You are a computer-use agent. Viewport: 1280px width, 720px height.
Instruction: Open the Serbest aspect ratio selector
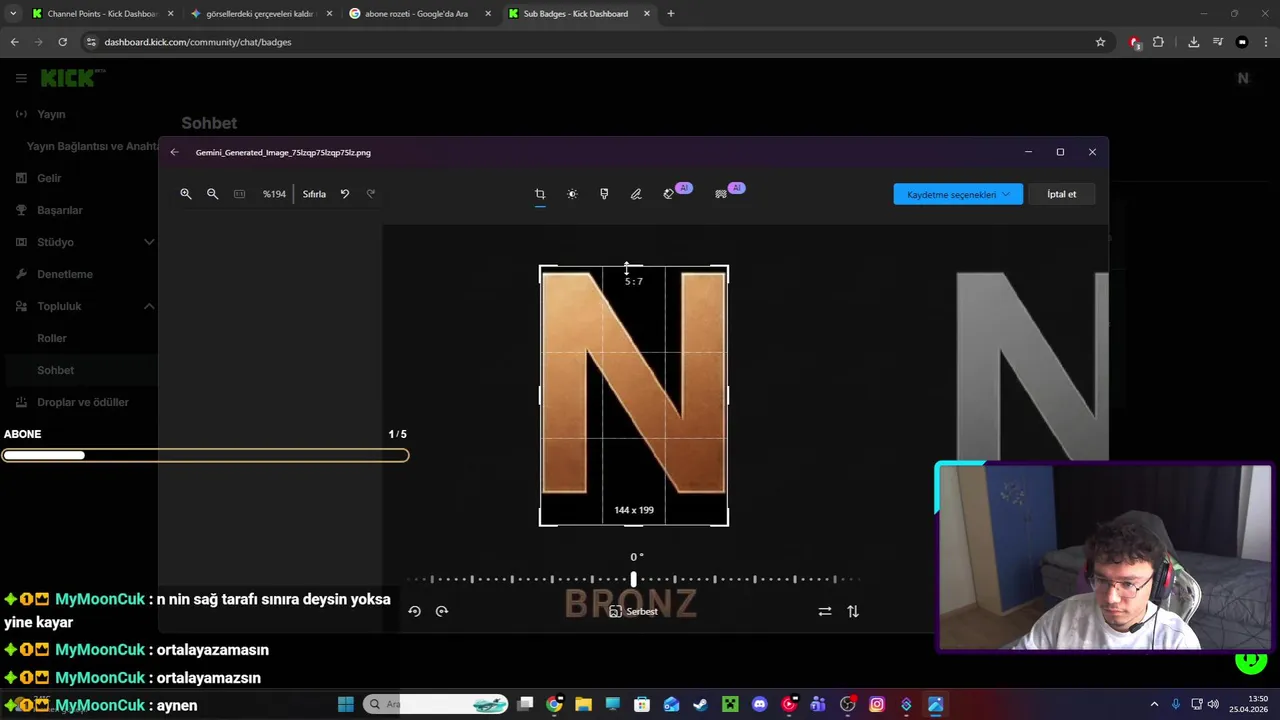click(634, 611)
